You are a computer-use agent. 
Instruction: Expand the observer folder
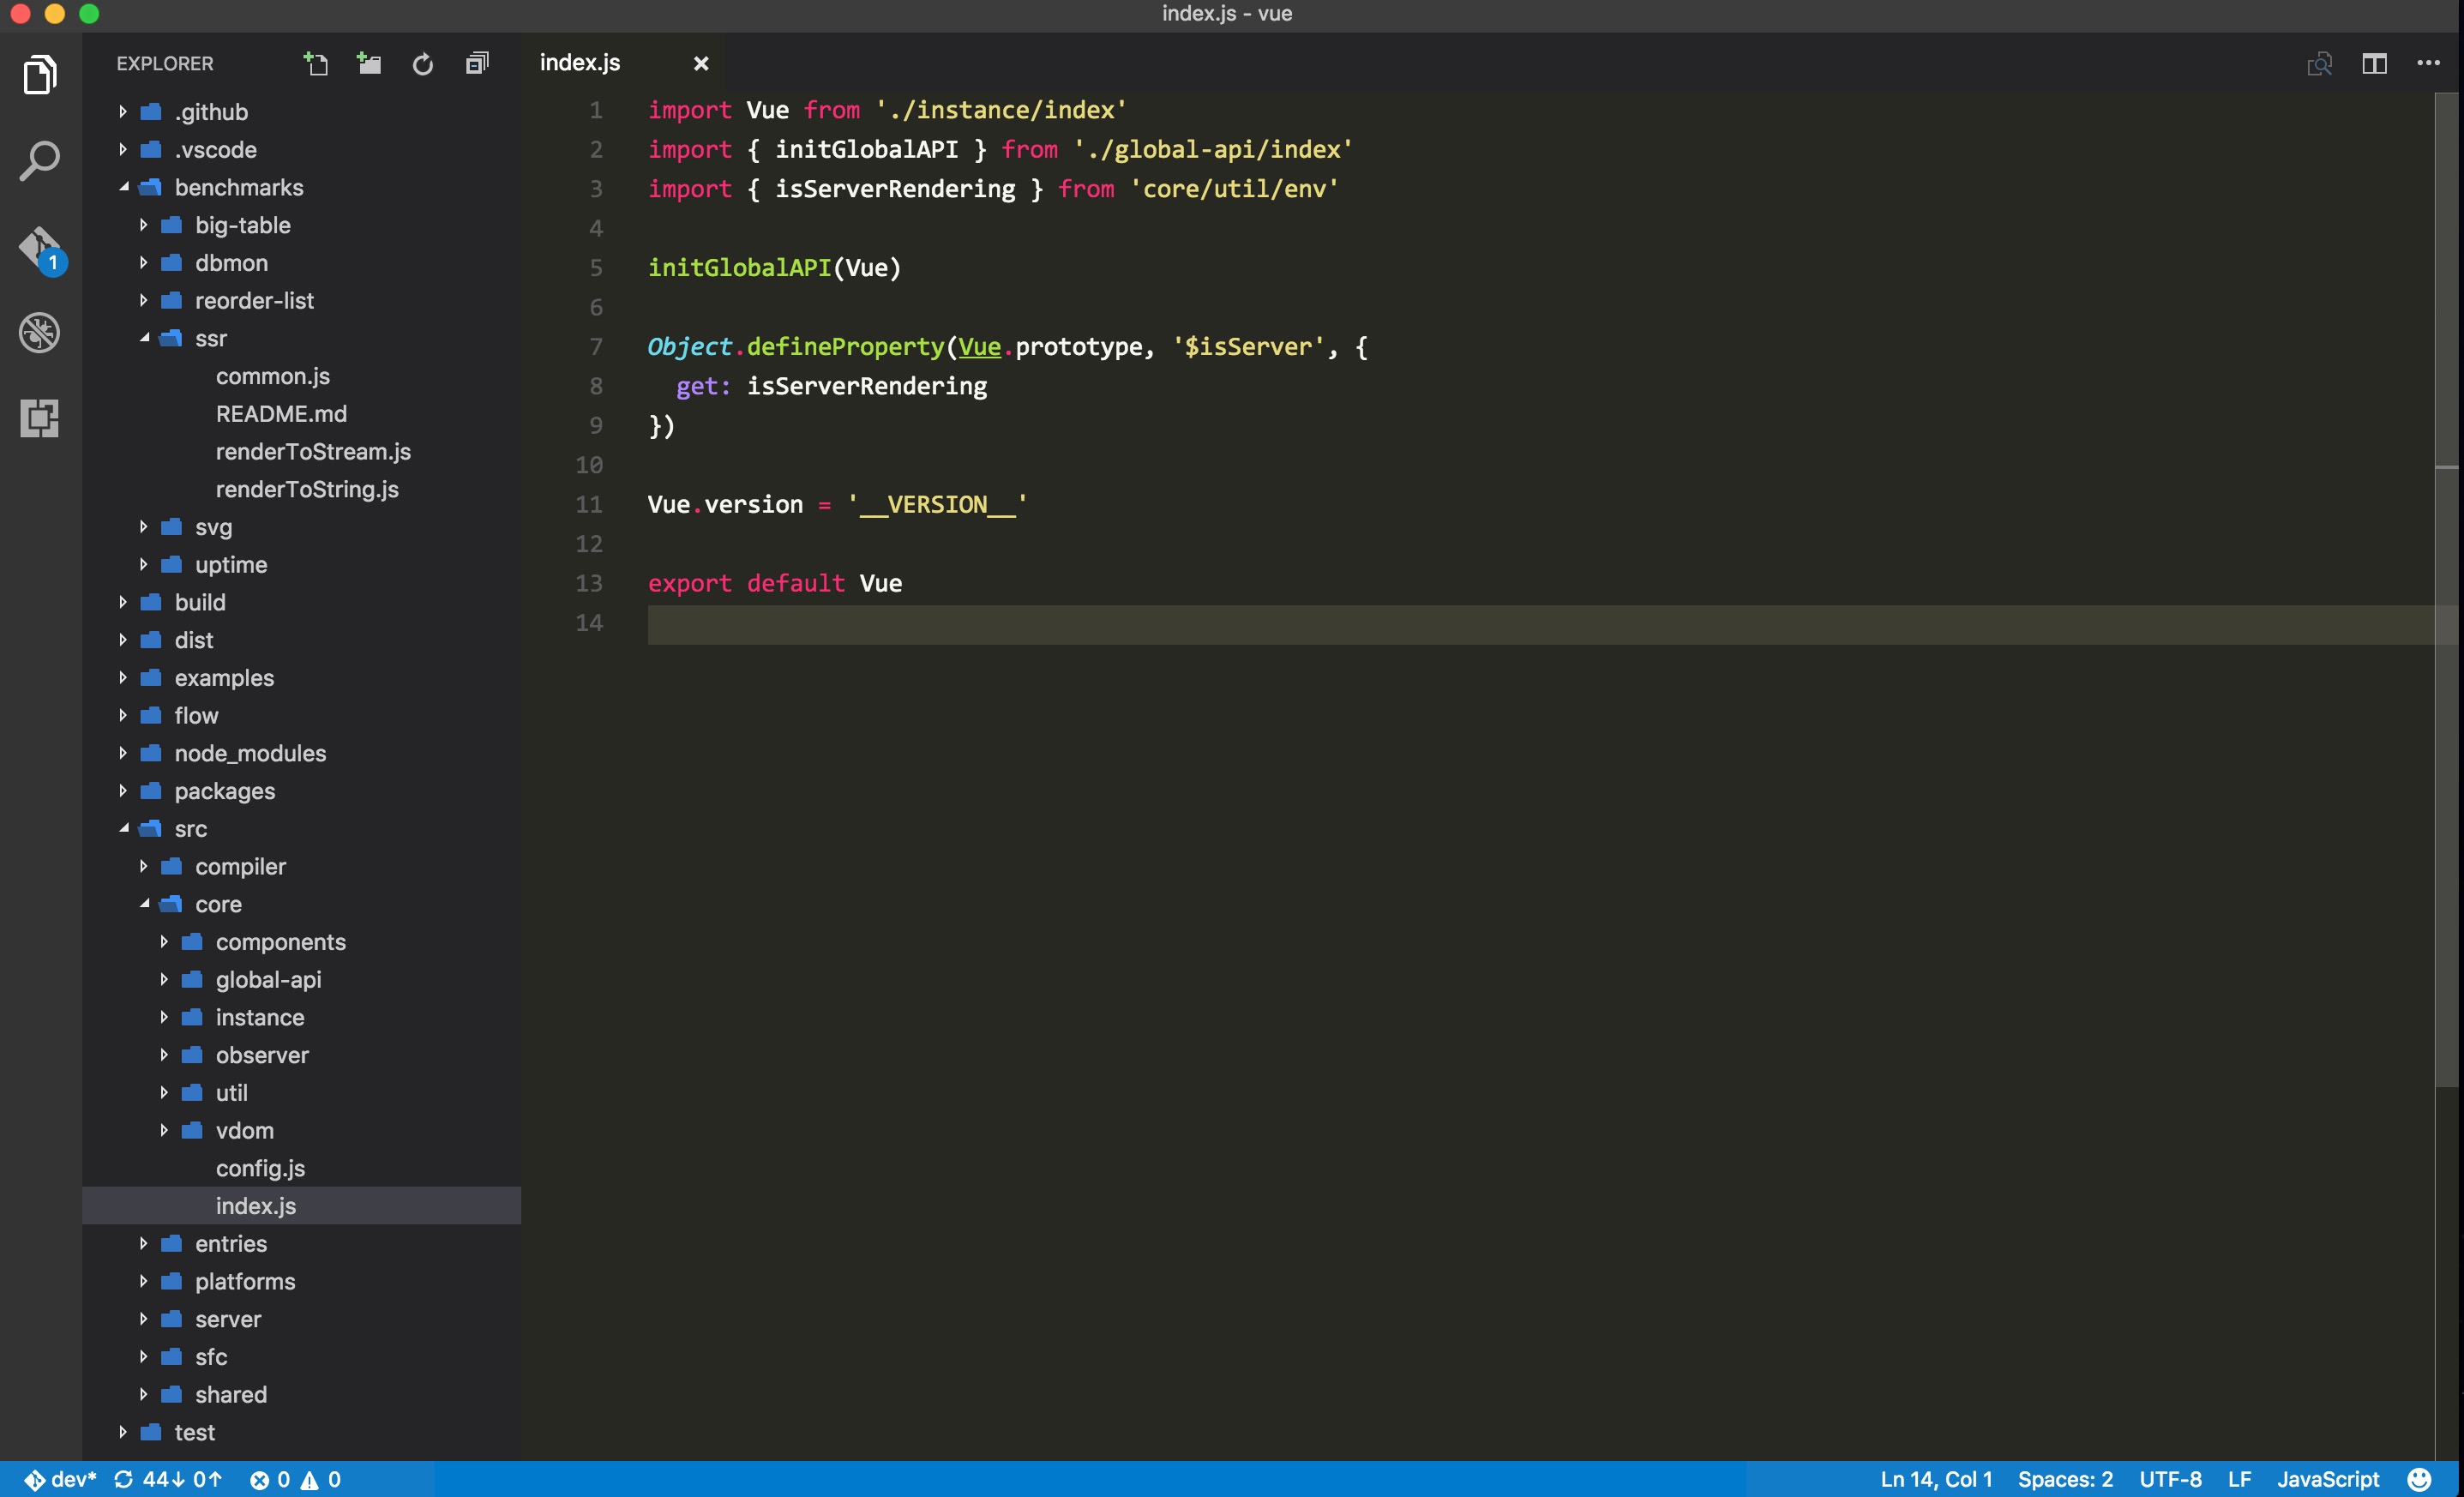point(301,1055)
